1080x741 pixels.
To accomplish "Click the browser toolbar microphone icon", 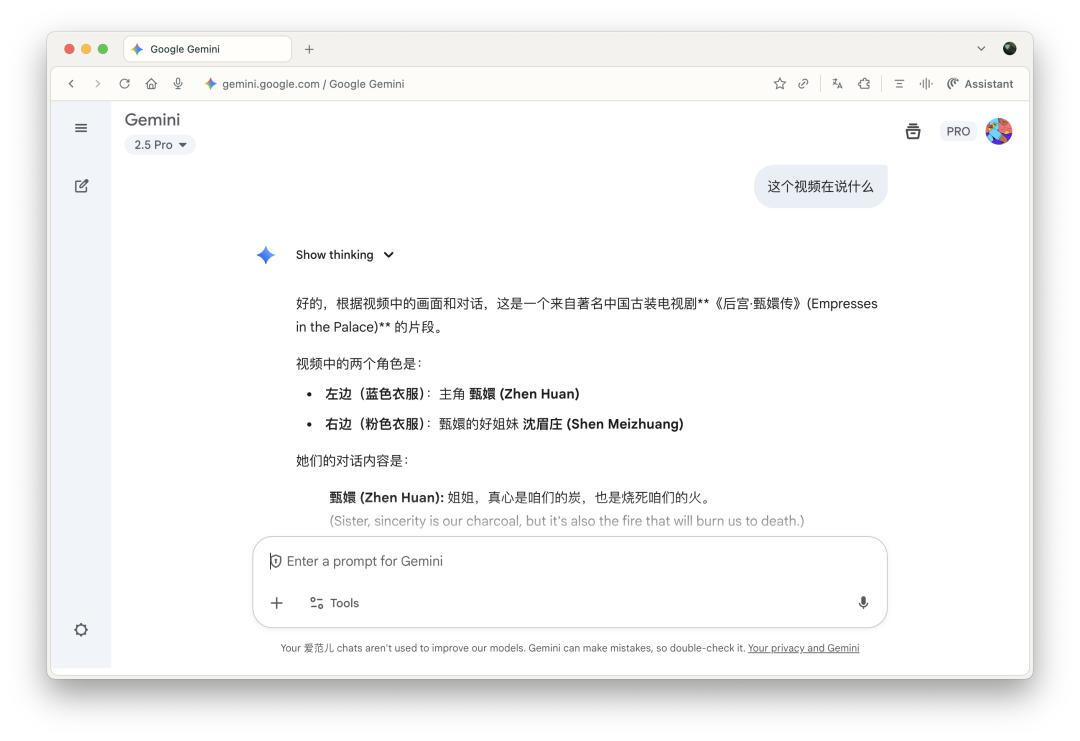I will pyautogui.click(x=178, y=84).
